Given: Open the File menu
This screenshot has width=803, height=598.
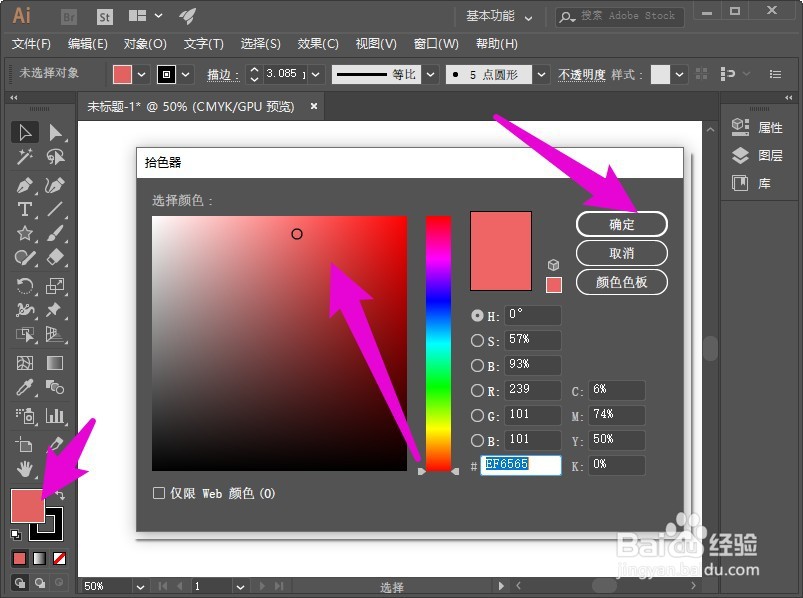Looking at the screenshot, I should pos(32,44).
